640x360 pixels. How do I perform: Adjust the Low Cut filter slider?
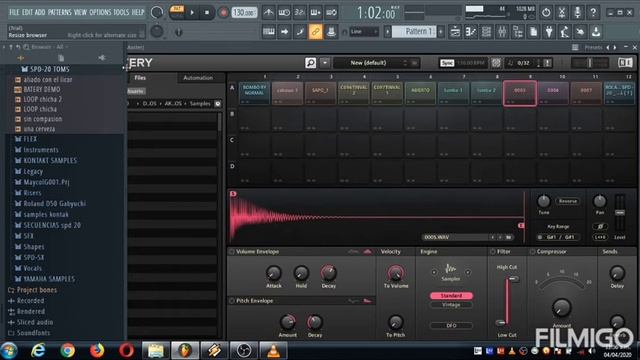coord(501,323)
